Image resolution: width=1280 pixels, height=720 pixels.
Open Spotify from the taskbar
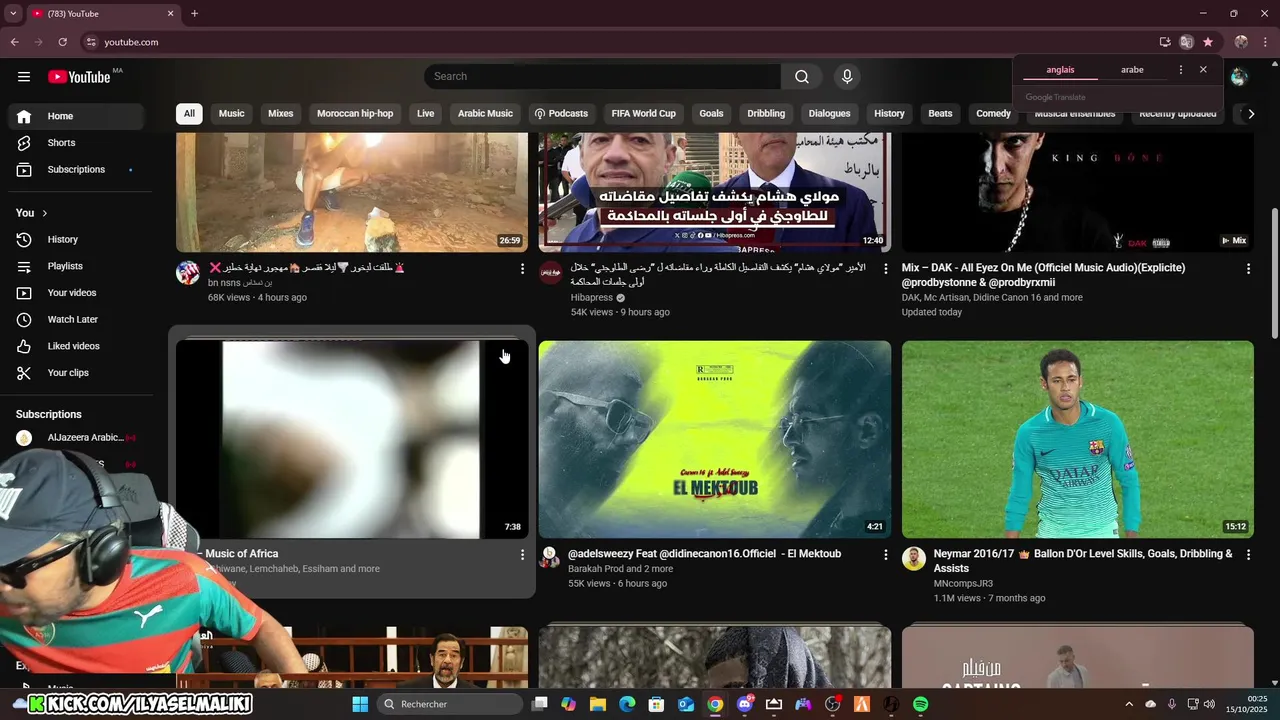[920, 704]
